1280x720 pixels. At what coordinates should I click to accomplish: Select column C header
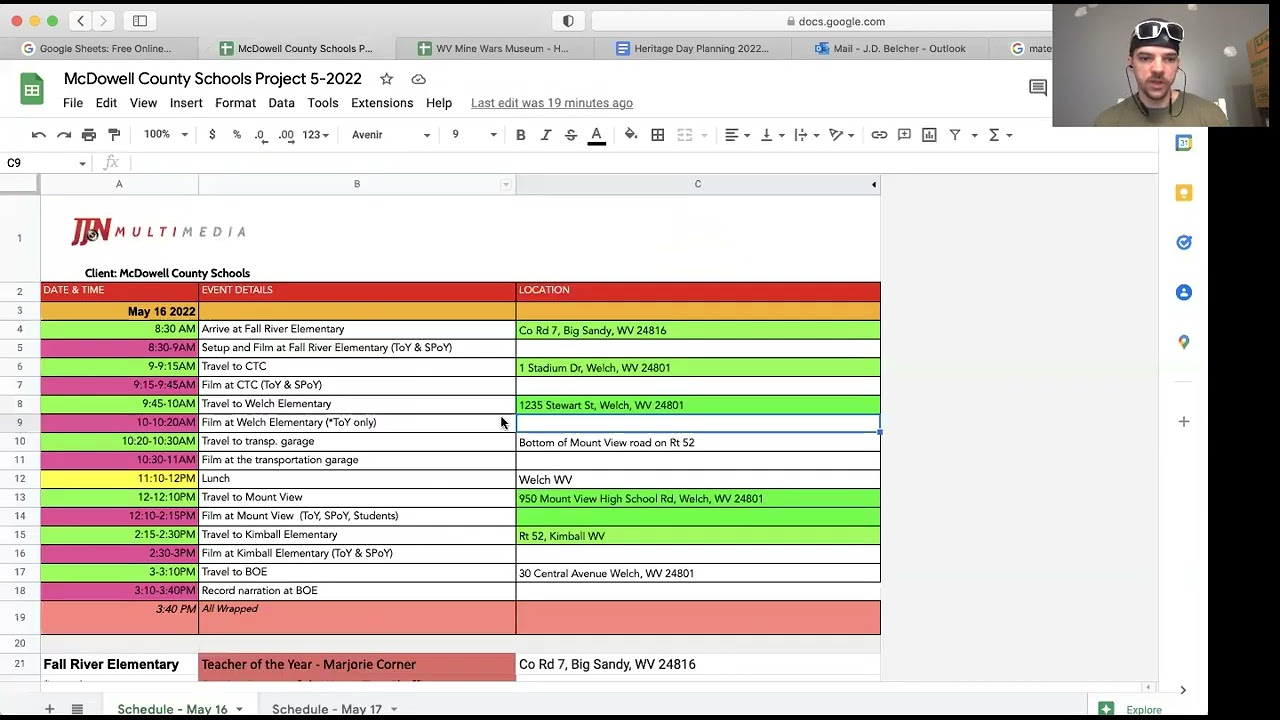coord(698,184)
